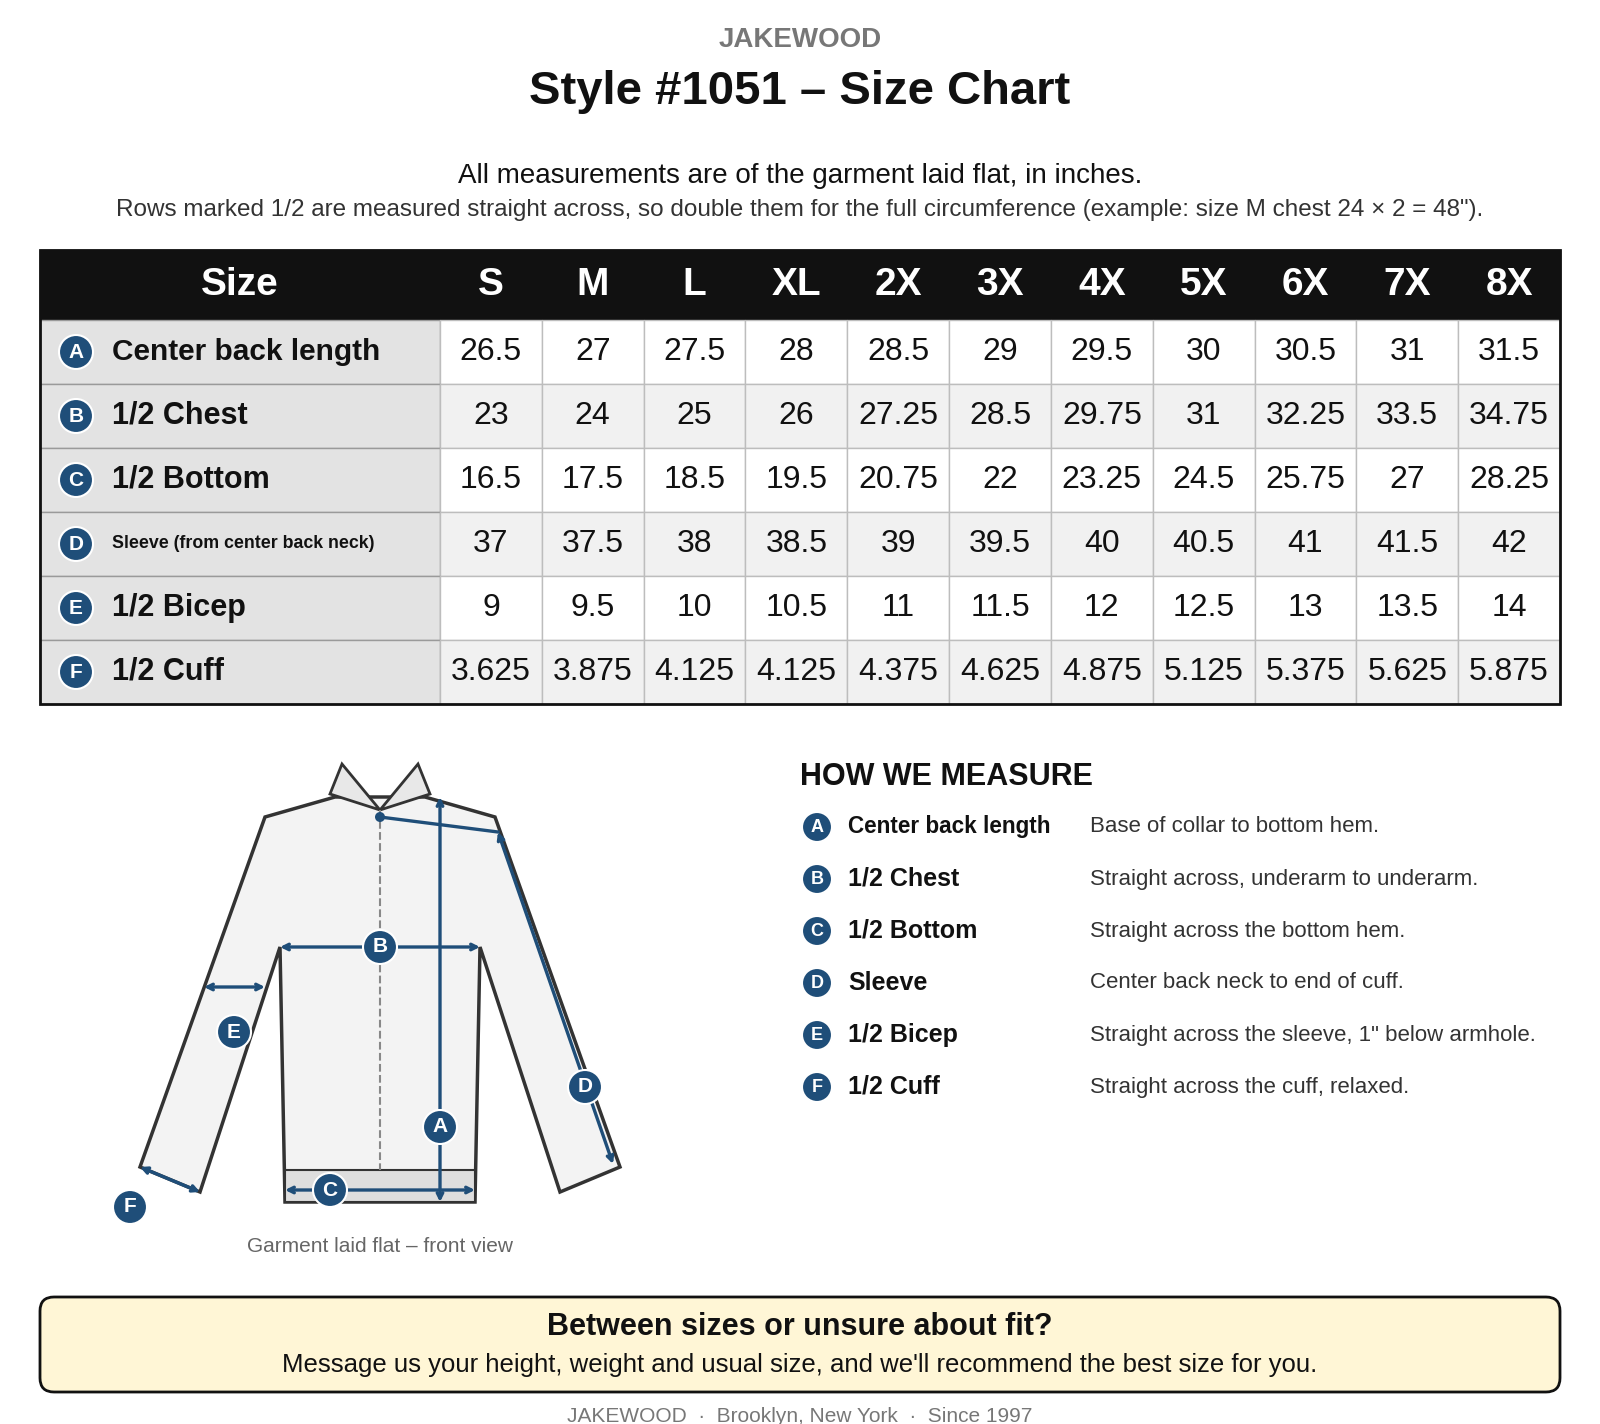
Task: Click the F badge near the diagram cuff
Action: [x=130, y=1207]
